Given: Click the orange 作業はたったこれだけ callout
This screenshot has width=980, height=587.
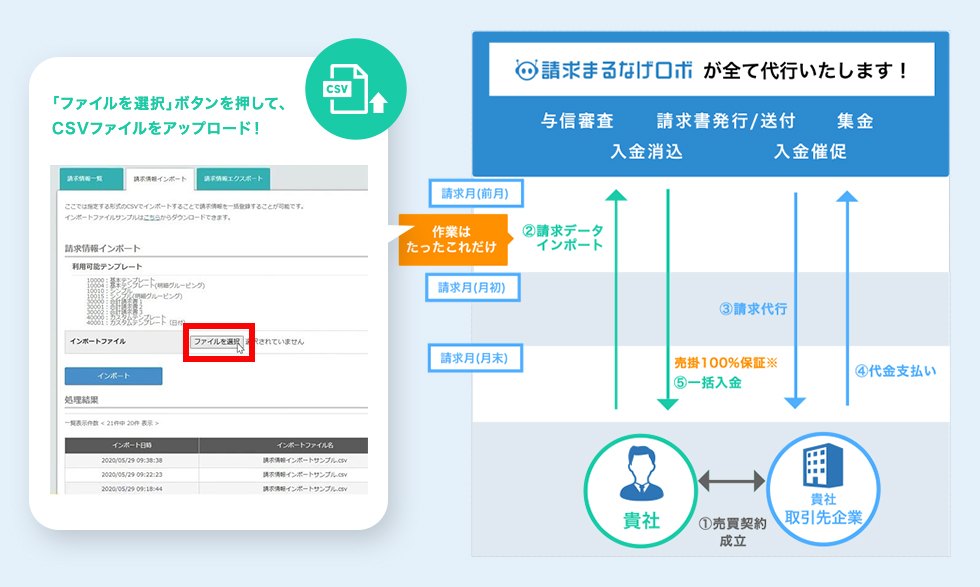Looking at the screenshot, I should (x=452, y=239).
